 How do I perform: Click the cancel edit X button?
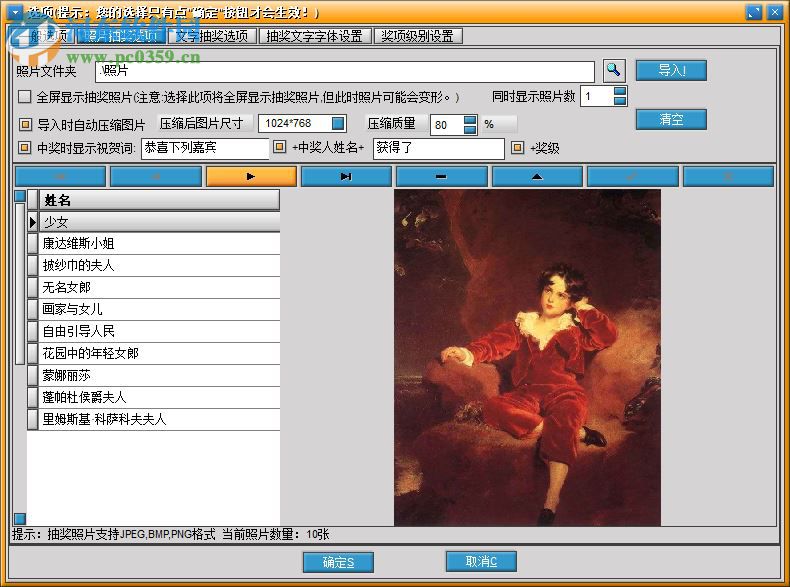[728, 176]
